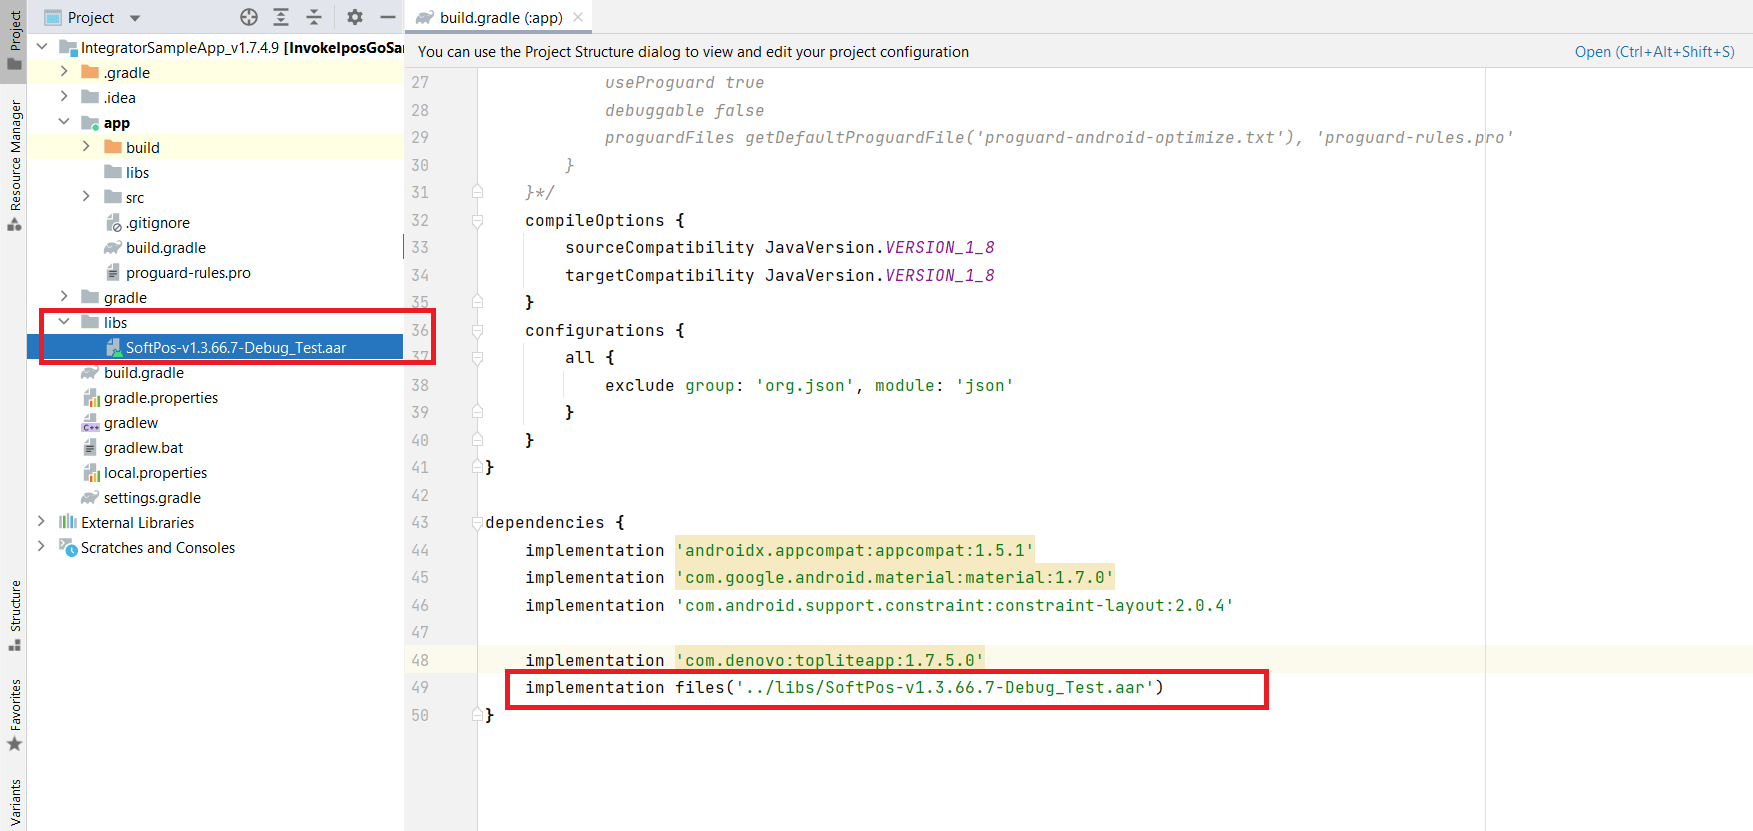Open the Project panel gear settings
Viewport: 1753px width, 831px height.
click(355, 17)
